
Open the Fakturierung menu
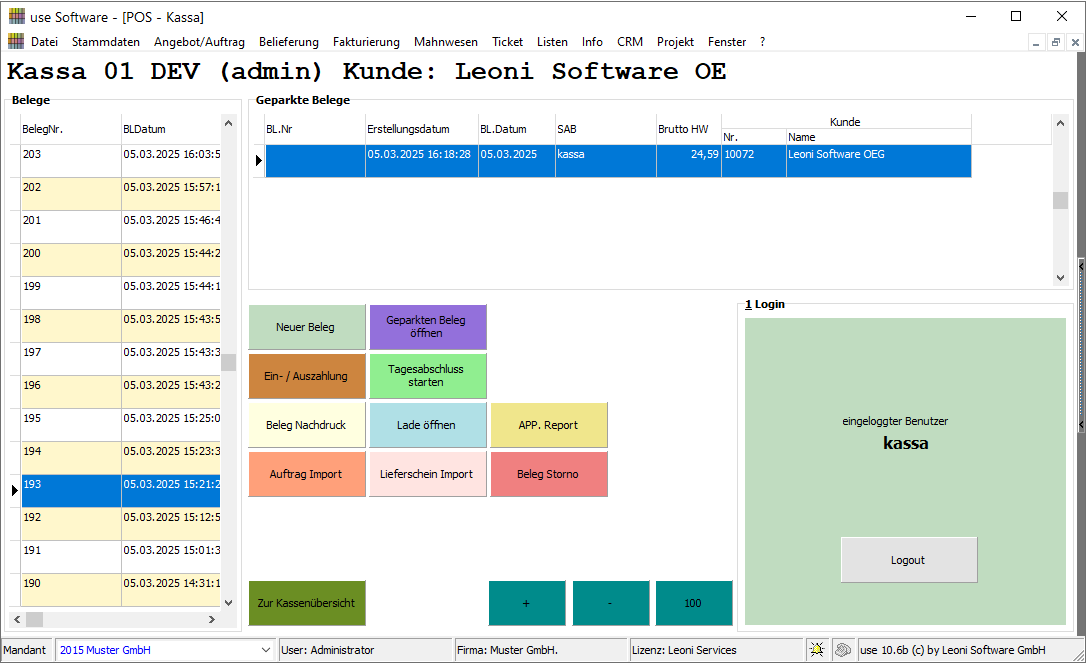coord(366,42)
